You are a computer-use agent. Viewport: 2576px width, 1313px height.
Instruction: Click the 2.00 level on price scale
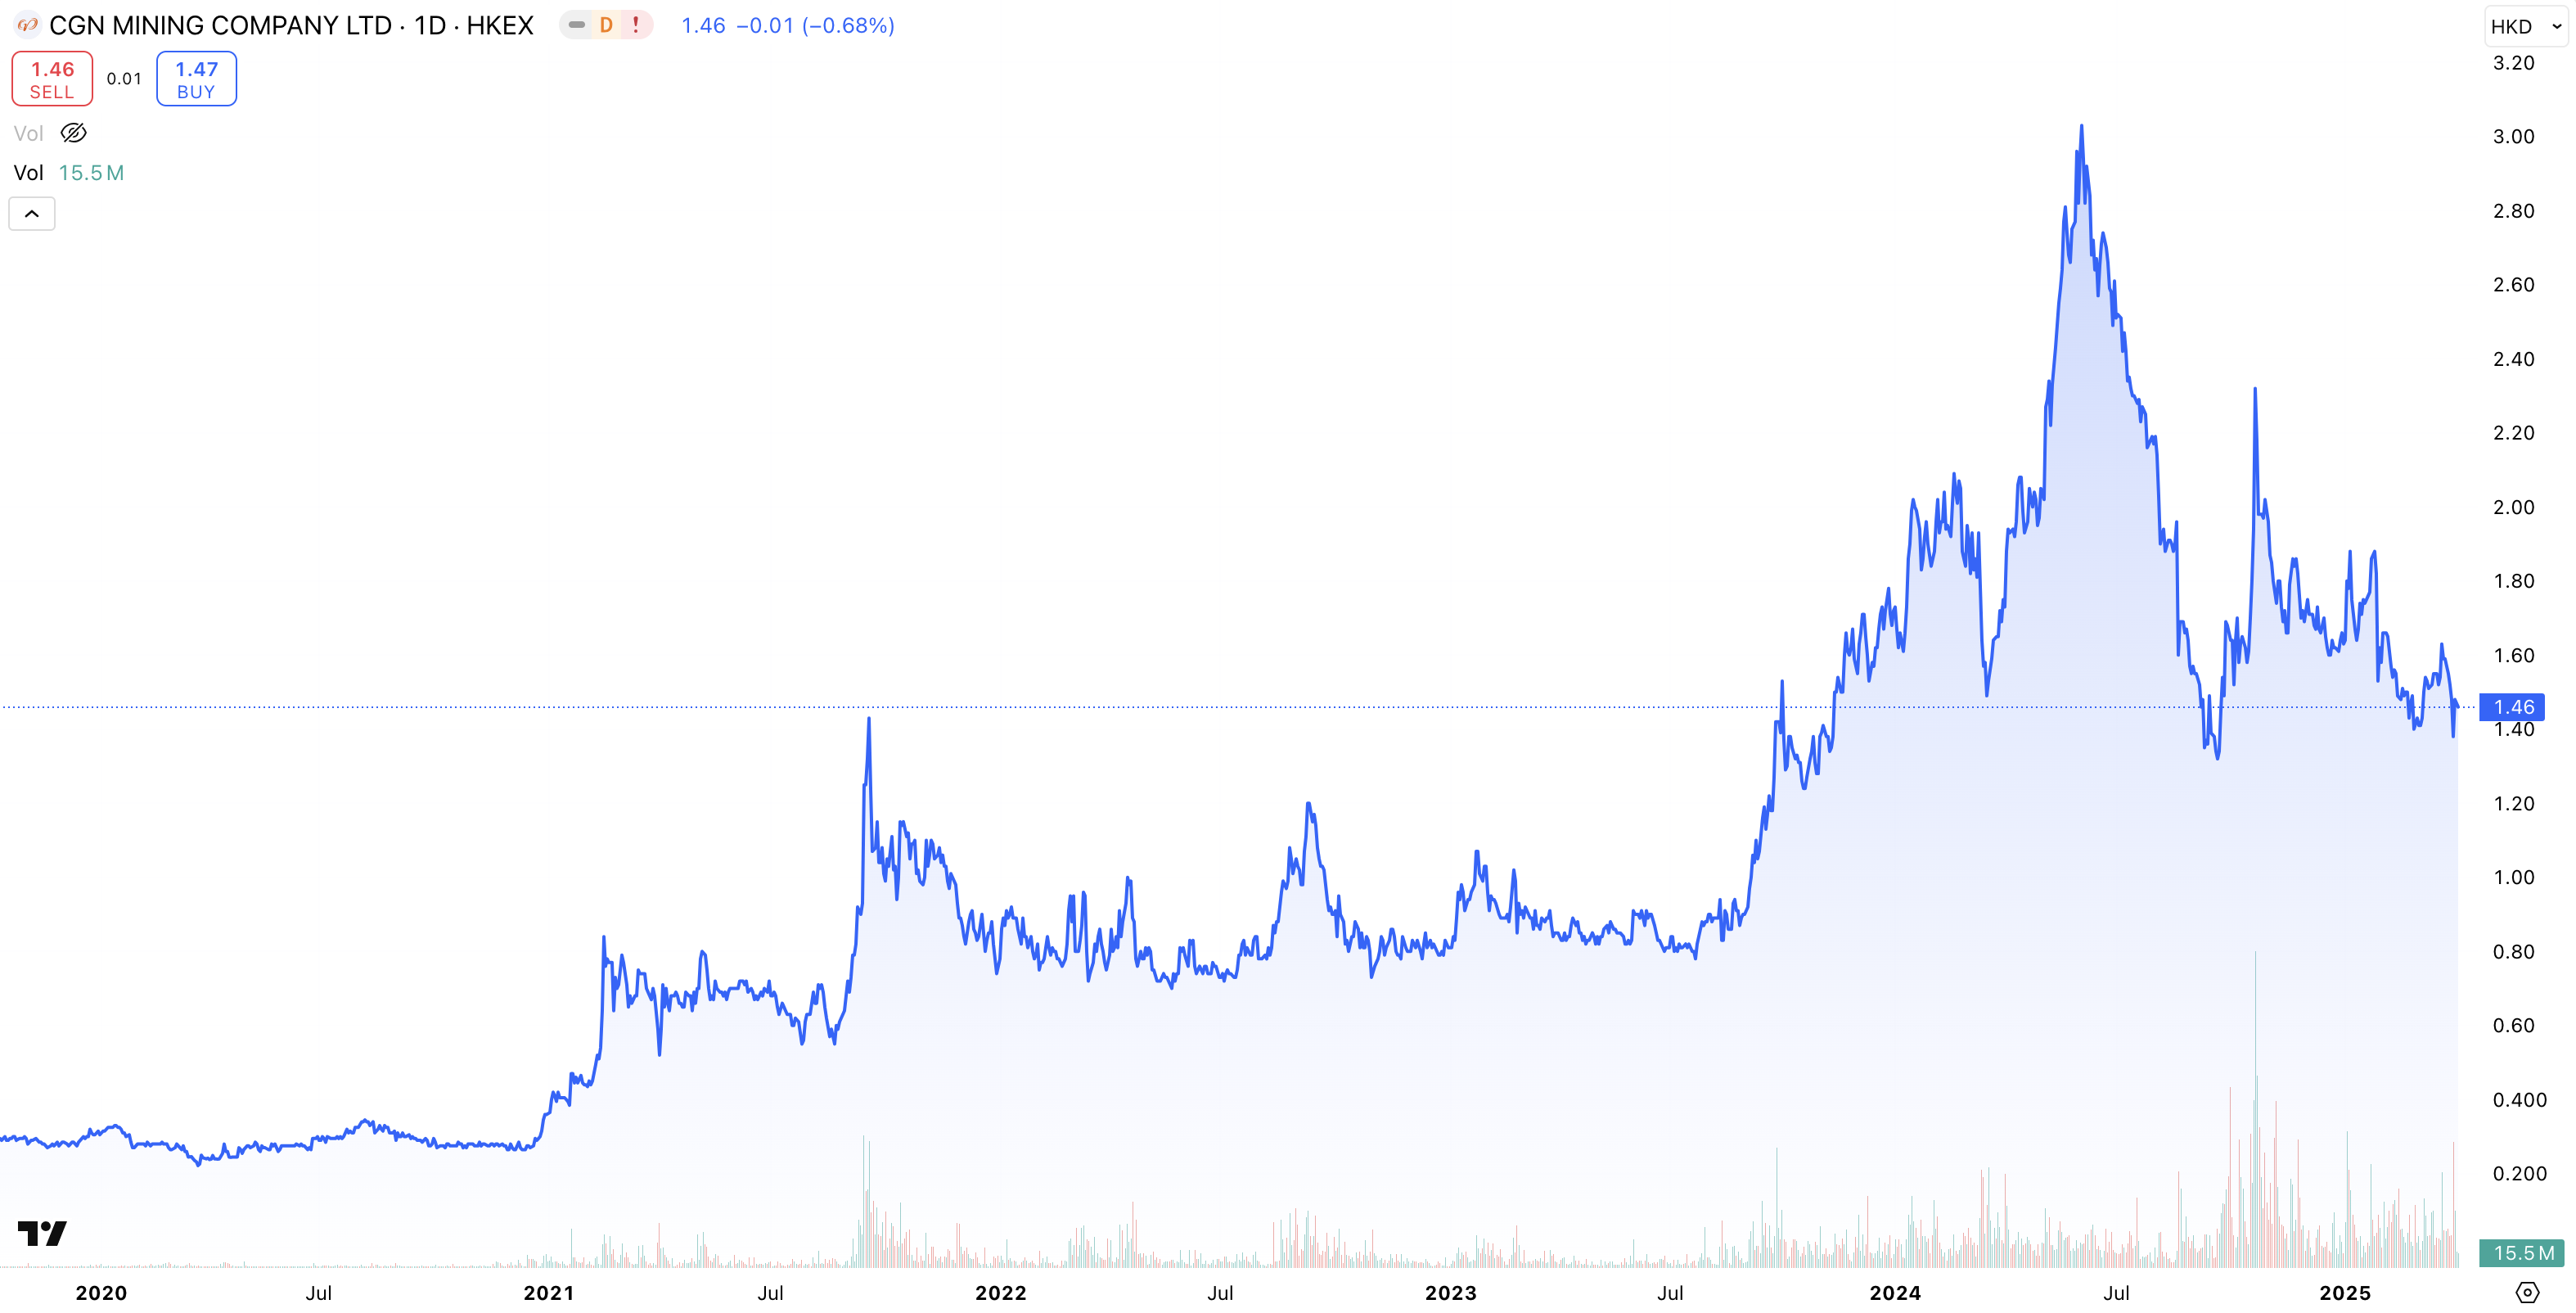coord(2513,507)
